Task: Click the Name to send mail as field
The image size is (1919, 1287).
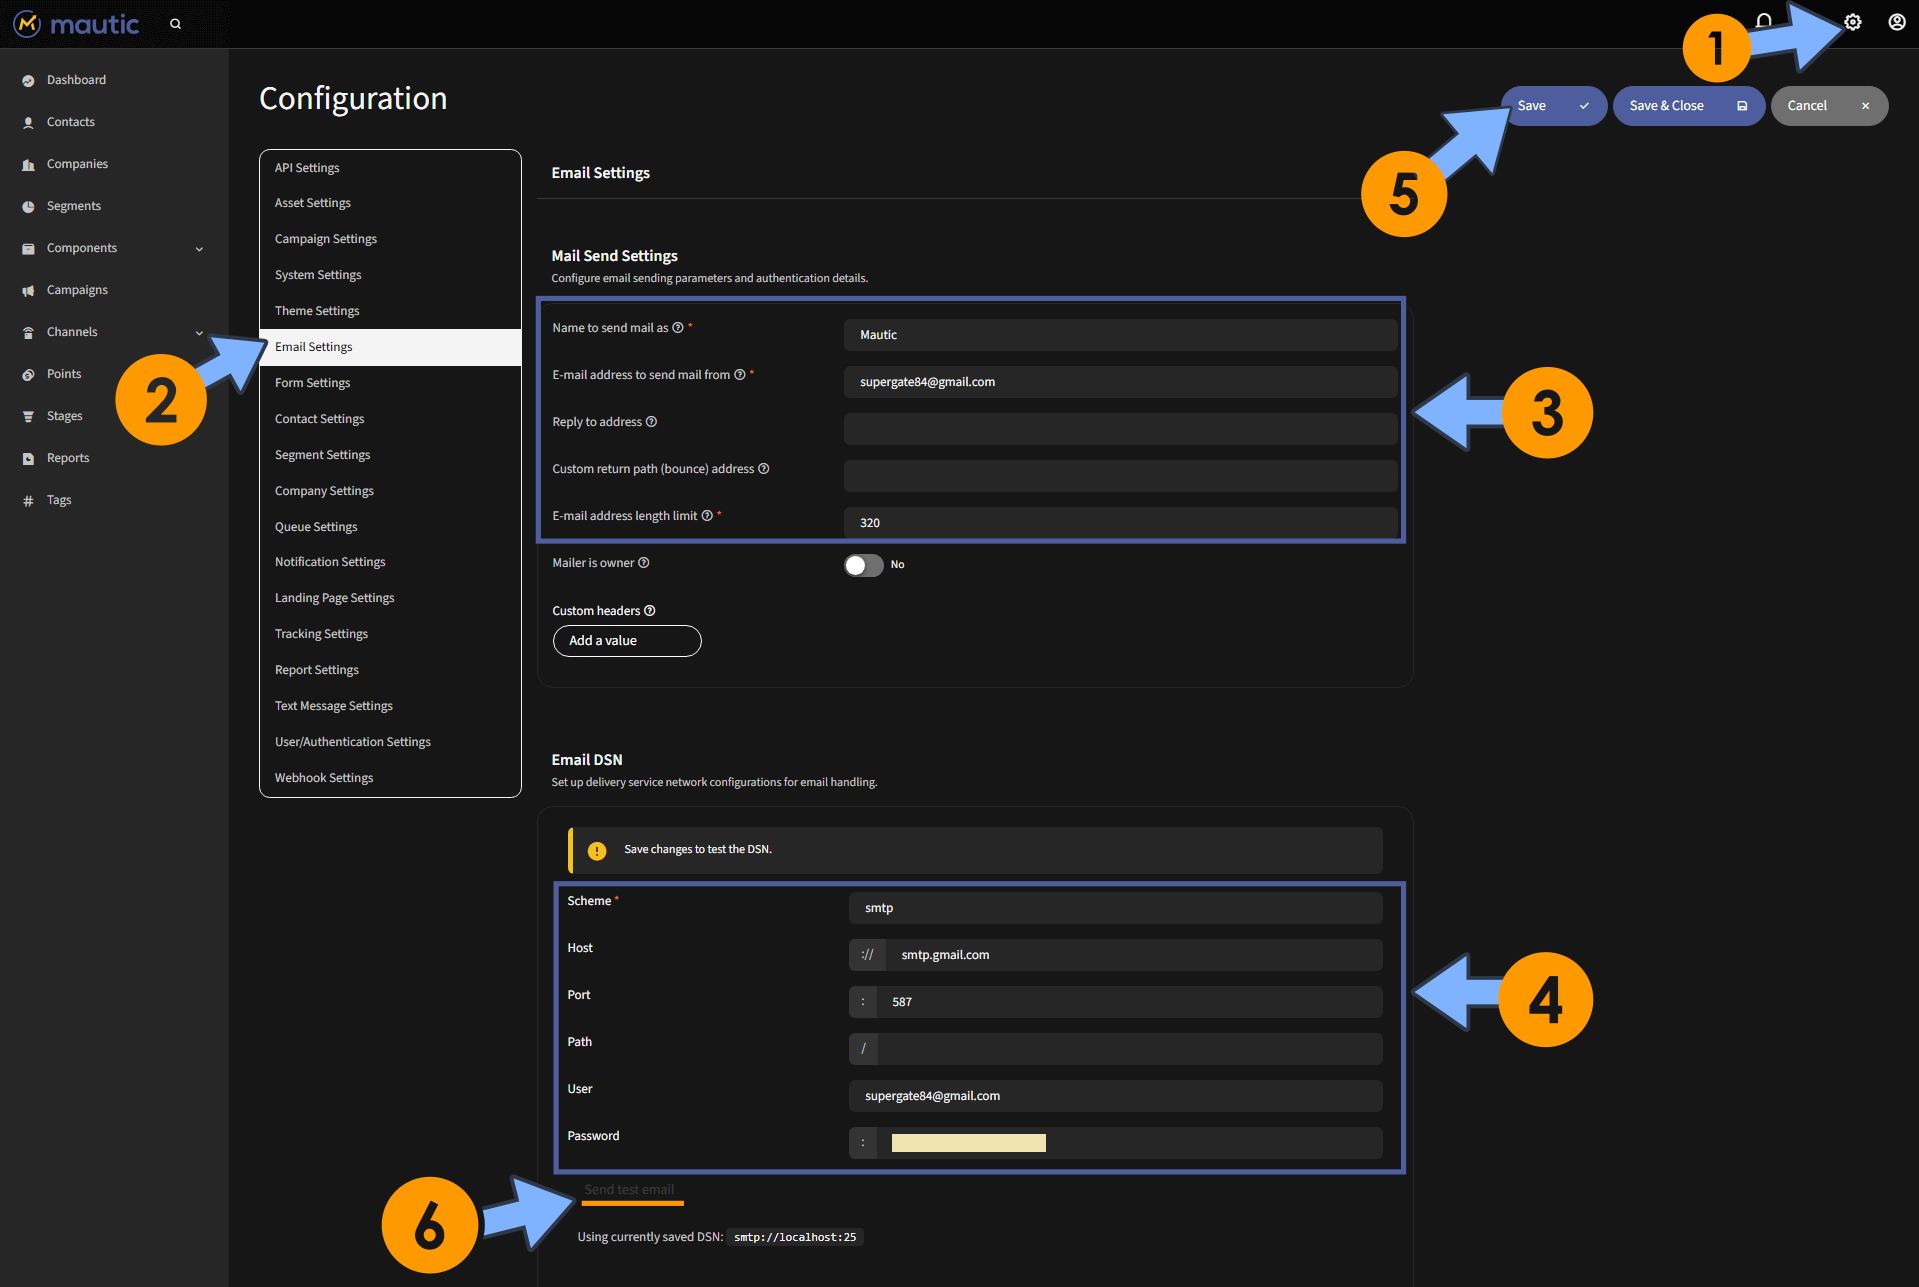Action: [x=1121, y=335]
